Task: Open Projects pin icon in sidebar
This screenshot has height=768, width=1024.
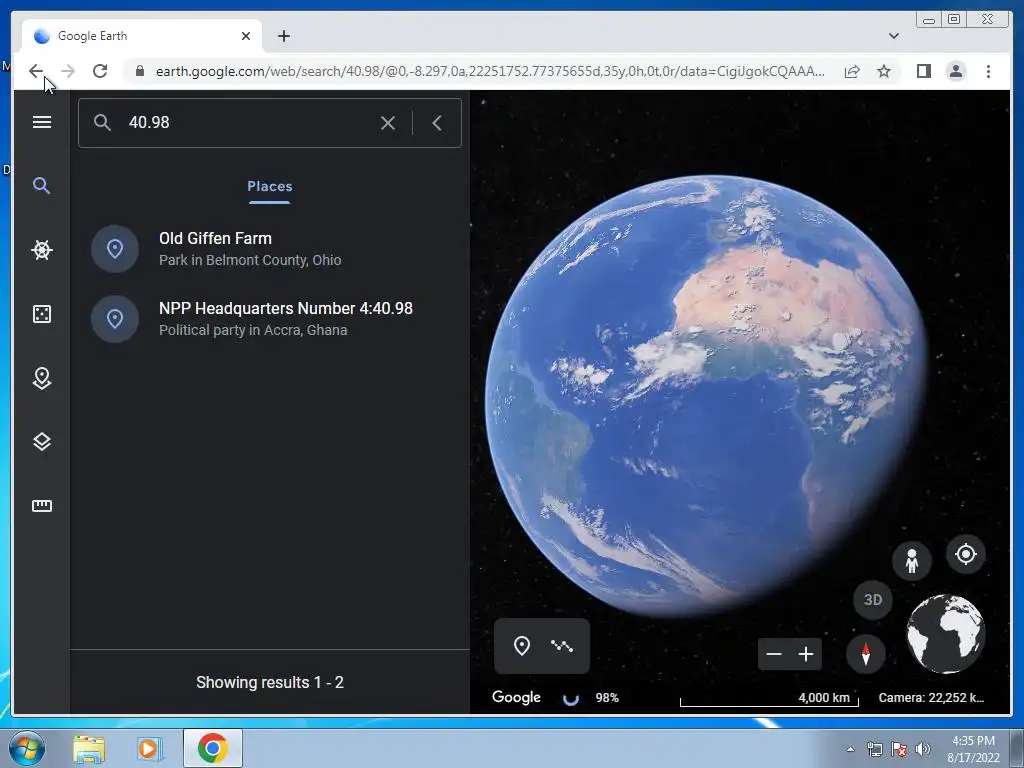Action: coord(42,377)
